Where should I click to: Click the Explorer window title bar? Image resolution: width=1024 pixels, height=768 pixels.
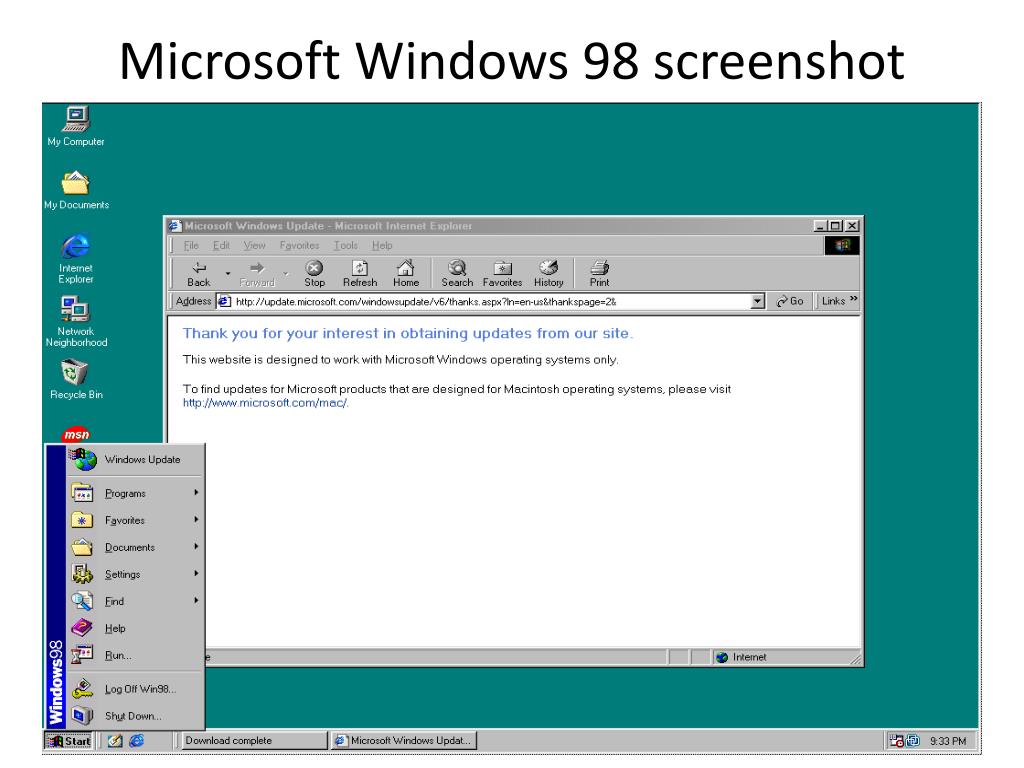pos(490,226)
